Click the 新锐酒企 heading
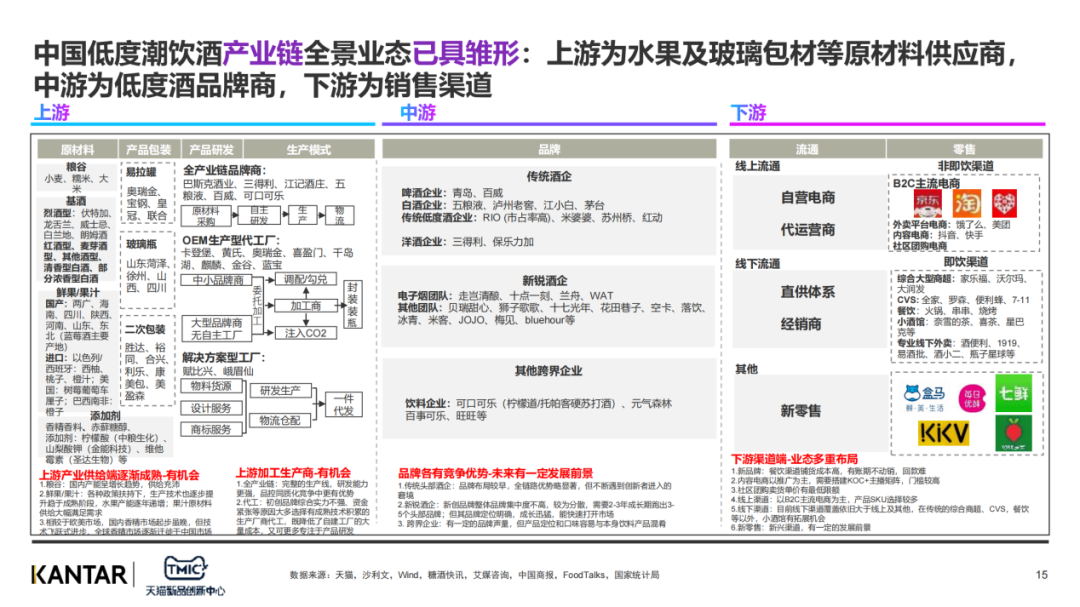The height and width of the screenshot is (607, 1080). pos(545,280)
